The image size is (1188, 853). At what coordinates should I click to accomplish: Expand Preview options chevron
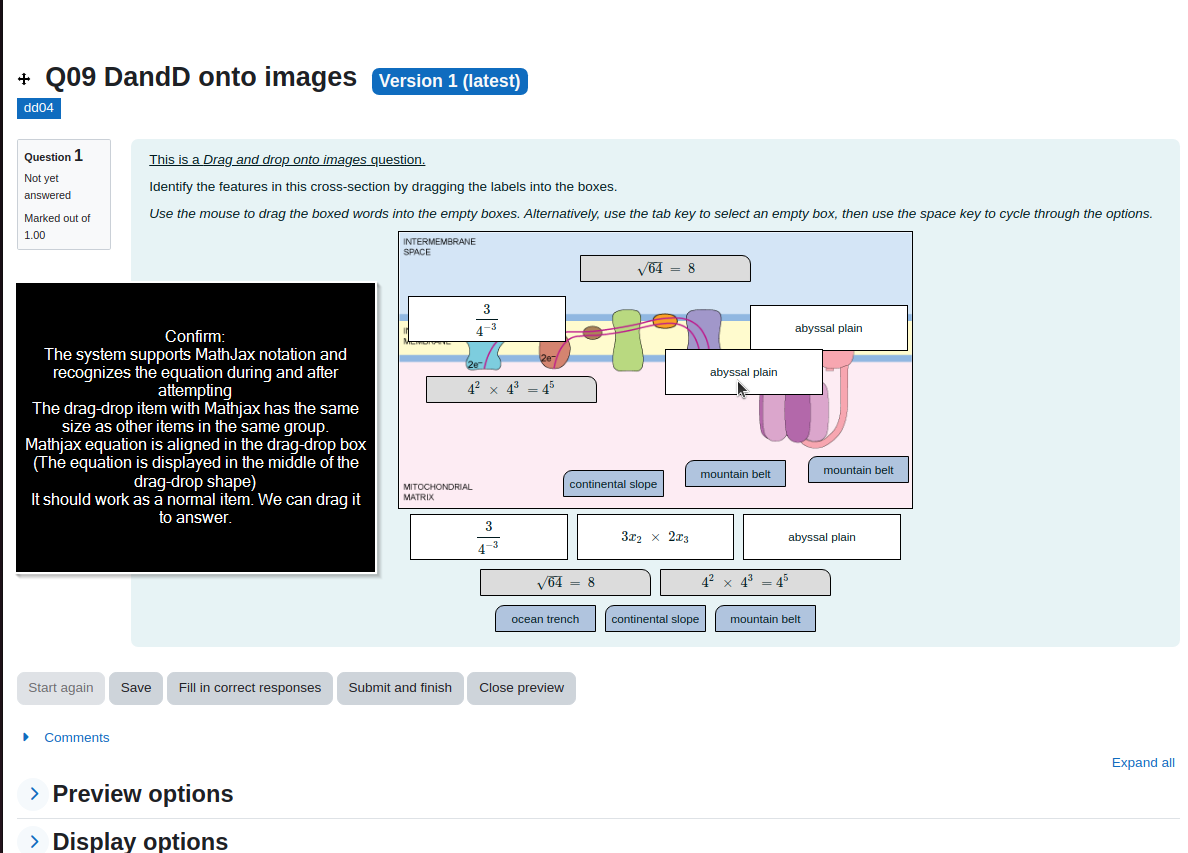(34, 794)
